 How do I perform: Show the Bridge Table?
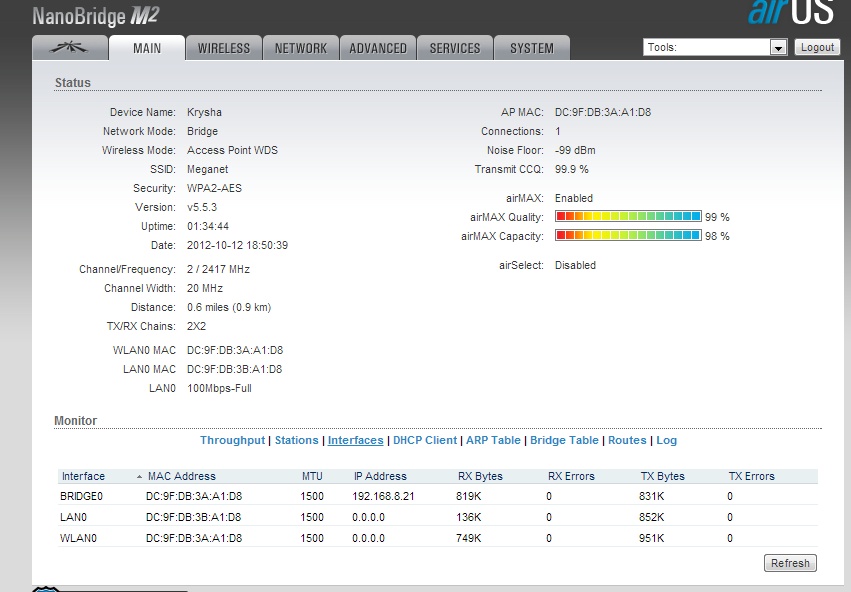[x=564, y=440]
